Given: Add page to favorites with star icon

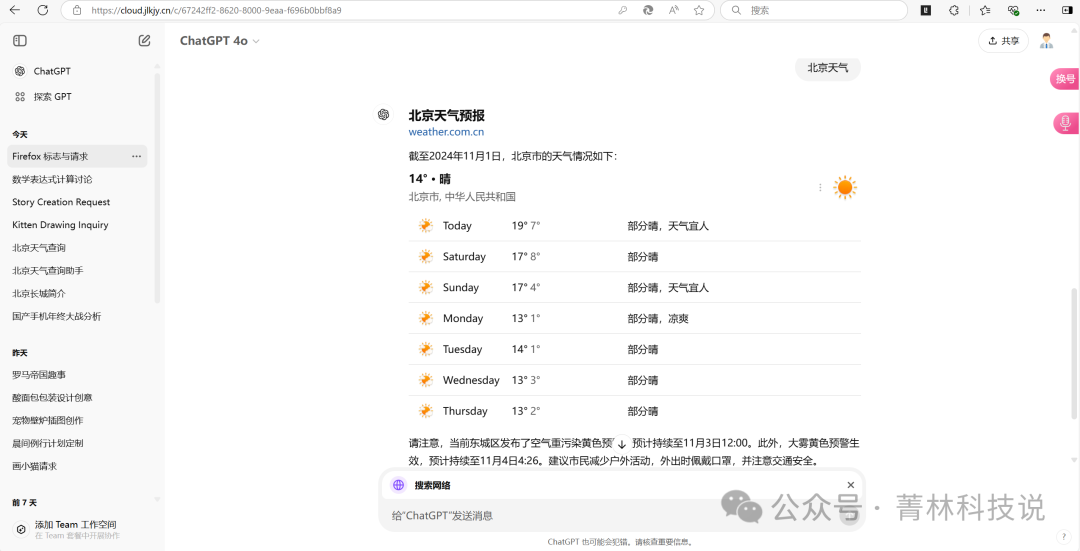Looking at the screenshot, I should [699, 10].
